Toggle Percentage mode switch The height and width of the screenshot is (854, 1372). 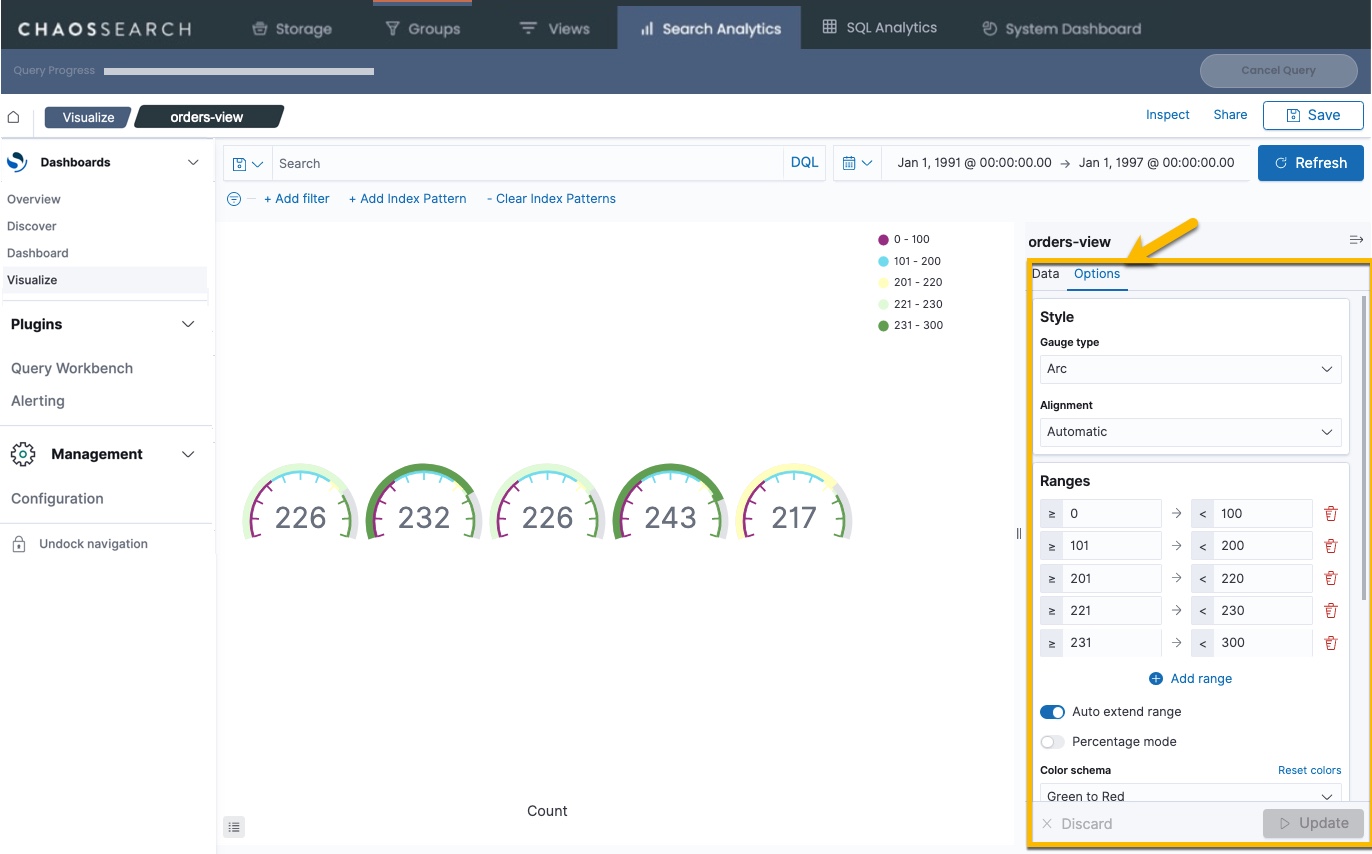pyautogui.click(x=1052, y=742)
